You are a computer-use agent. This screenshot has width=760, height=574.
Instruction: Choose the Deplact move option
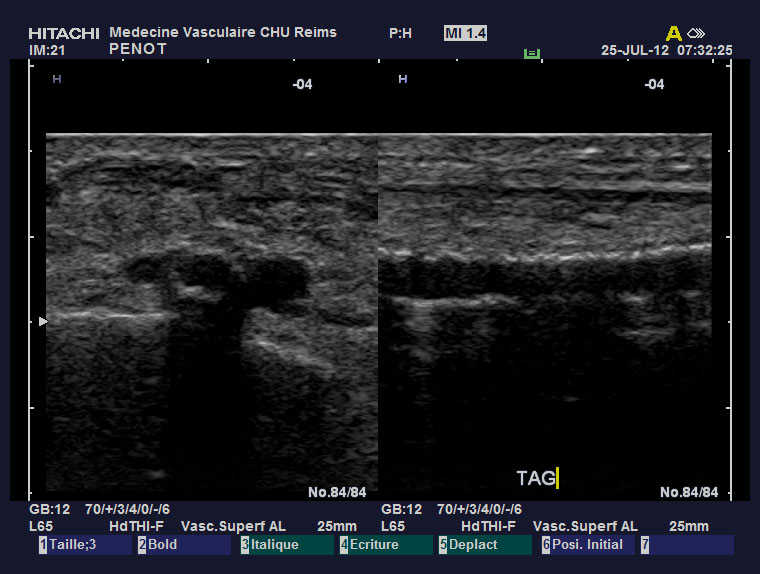(x=486, y=545)
